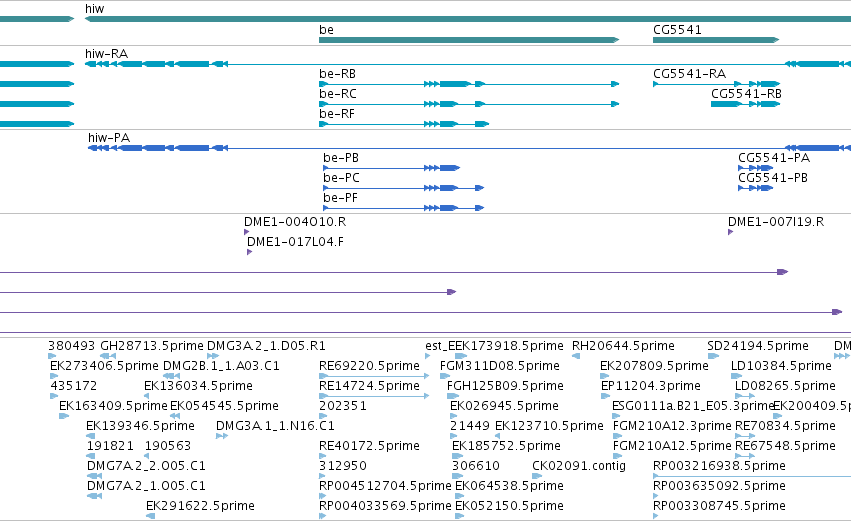Select FGM311D08.5prime EST

(445, 376)
